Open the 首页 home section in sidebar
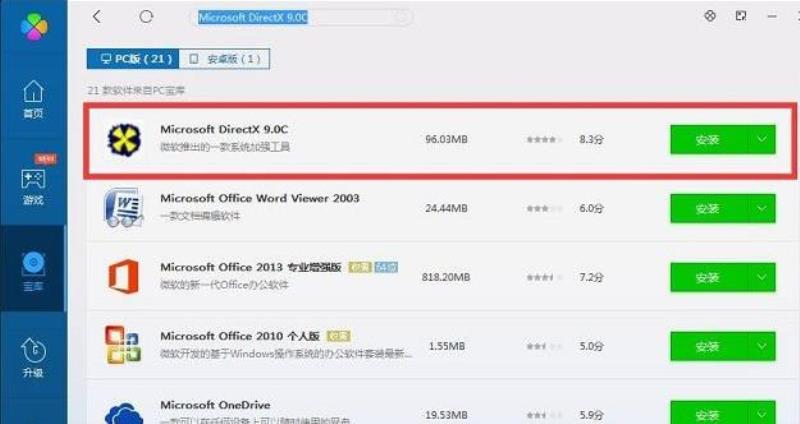Viewport: 800px width, 424px height. click(x=33, y=99)
